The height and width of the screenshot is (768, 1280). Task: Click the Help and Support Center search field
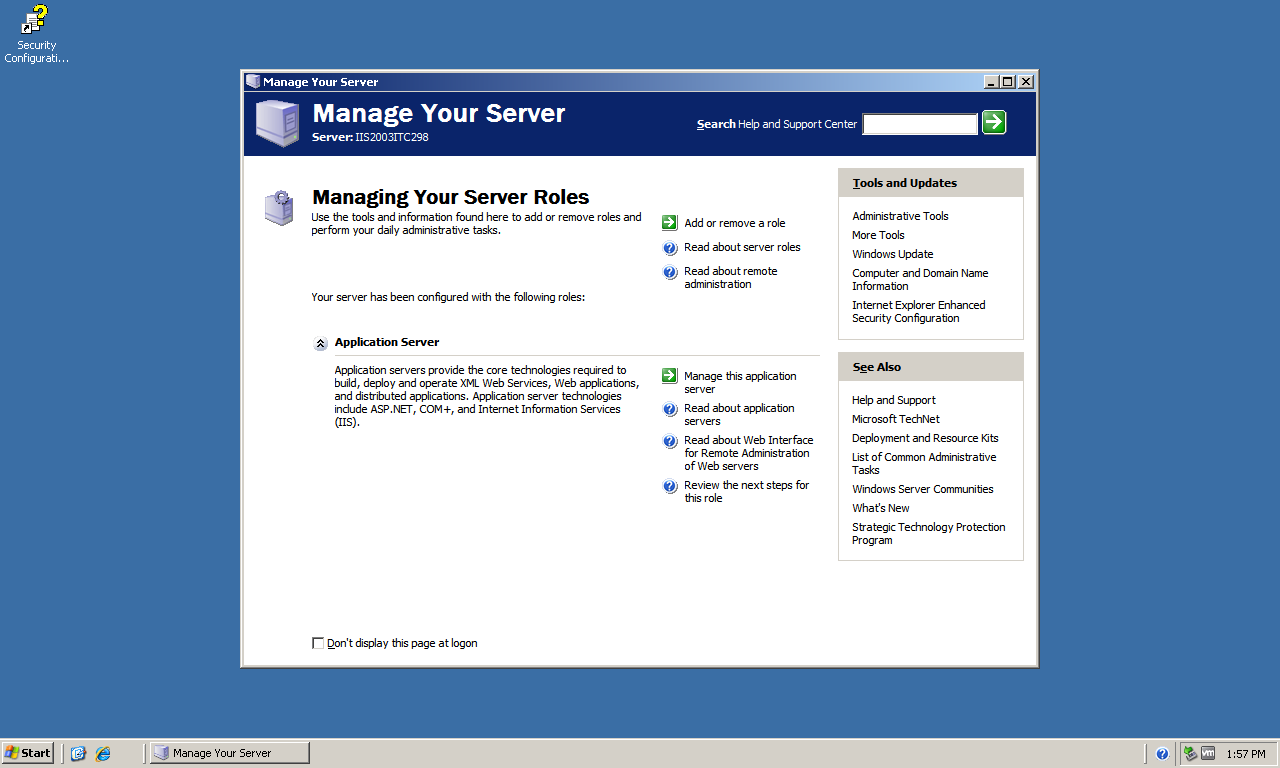pyautogui.click(x=919, y=124)
